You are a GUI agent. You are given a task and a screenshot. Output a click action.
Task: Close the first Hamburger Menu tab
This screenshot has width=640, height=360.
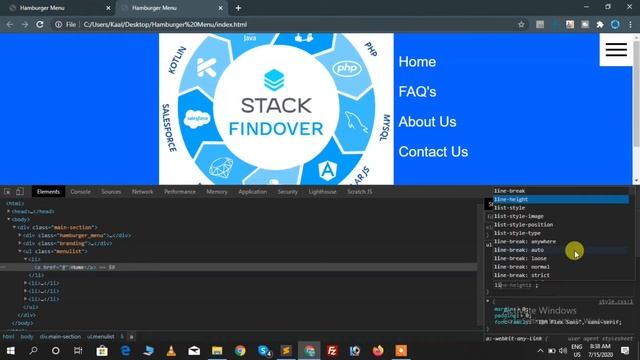coord(108,8)
